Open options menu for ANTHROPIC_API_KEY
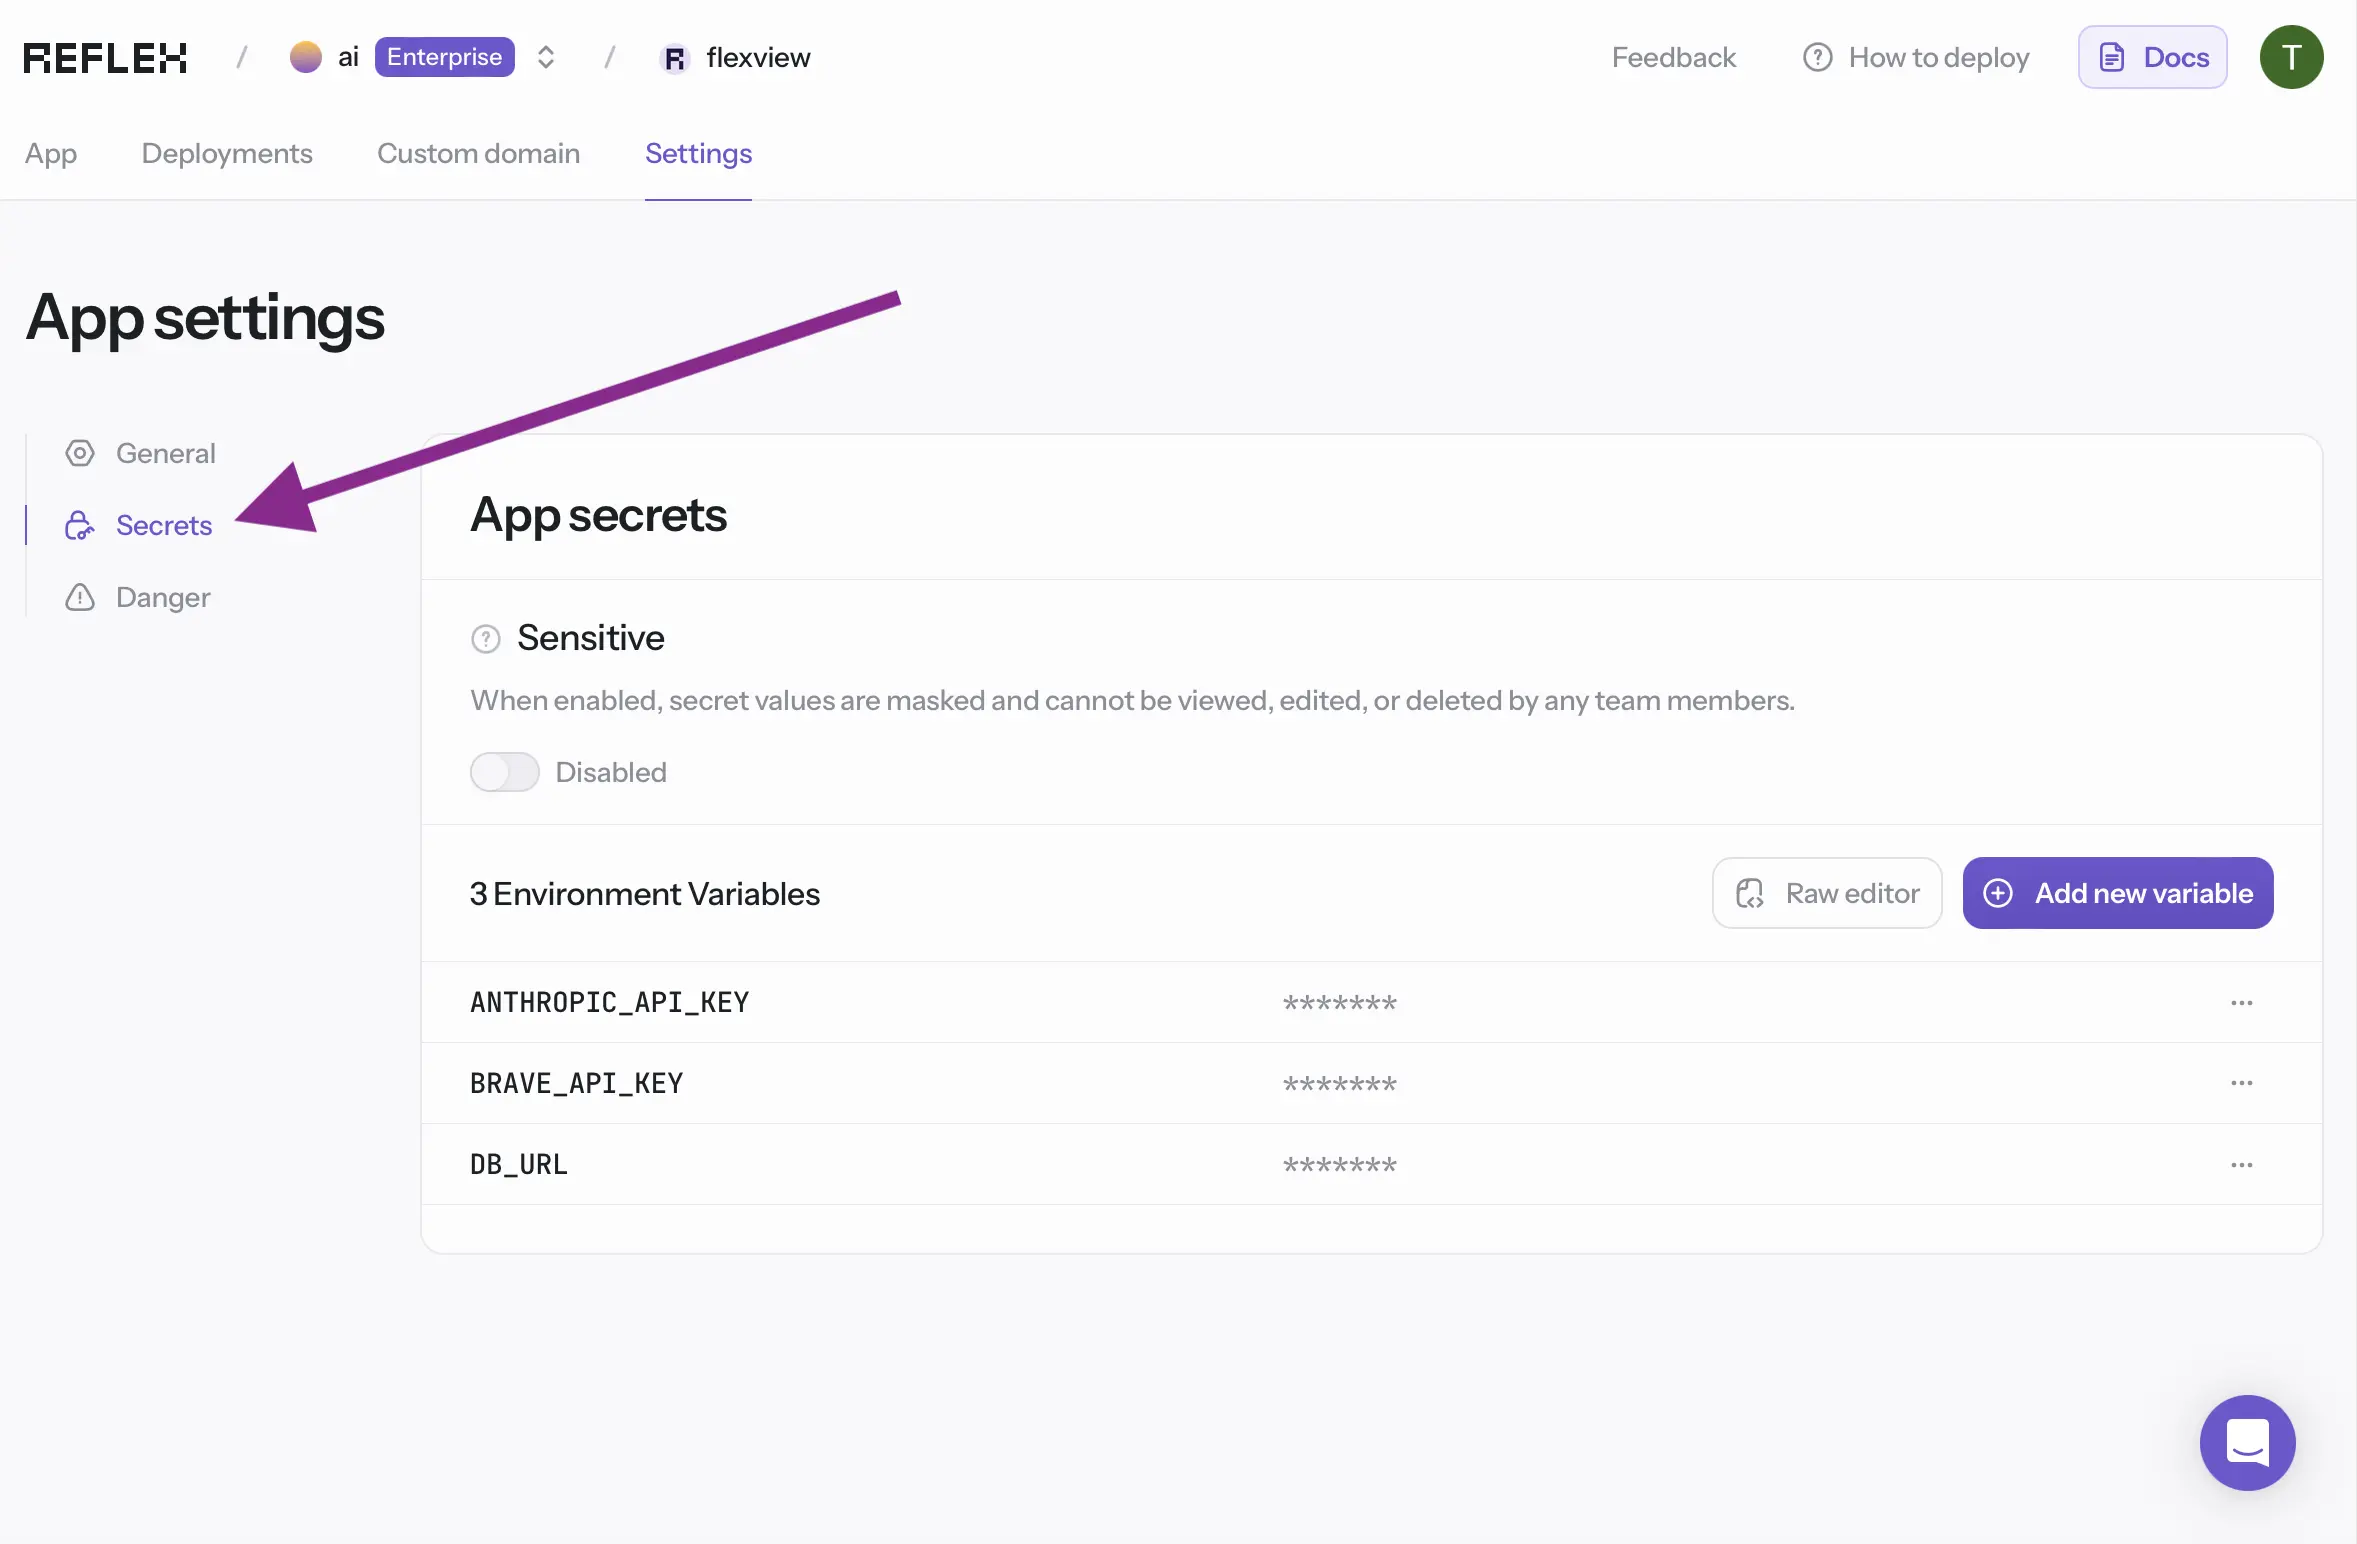Screen dimensions: 2357x1544 coord(2241,1003)
